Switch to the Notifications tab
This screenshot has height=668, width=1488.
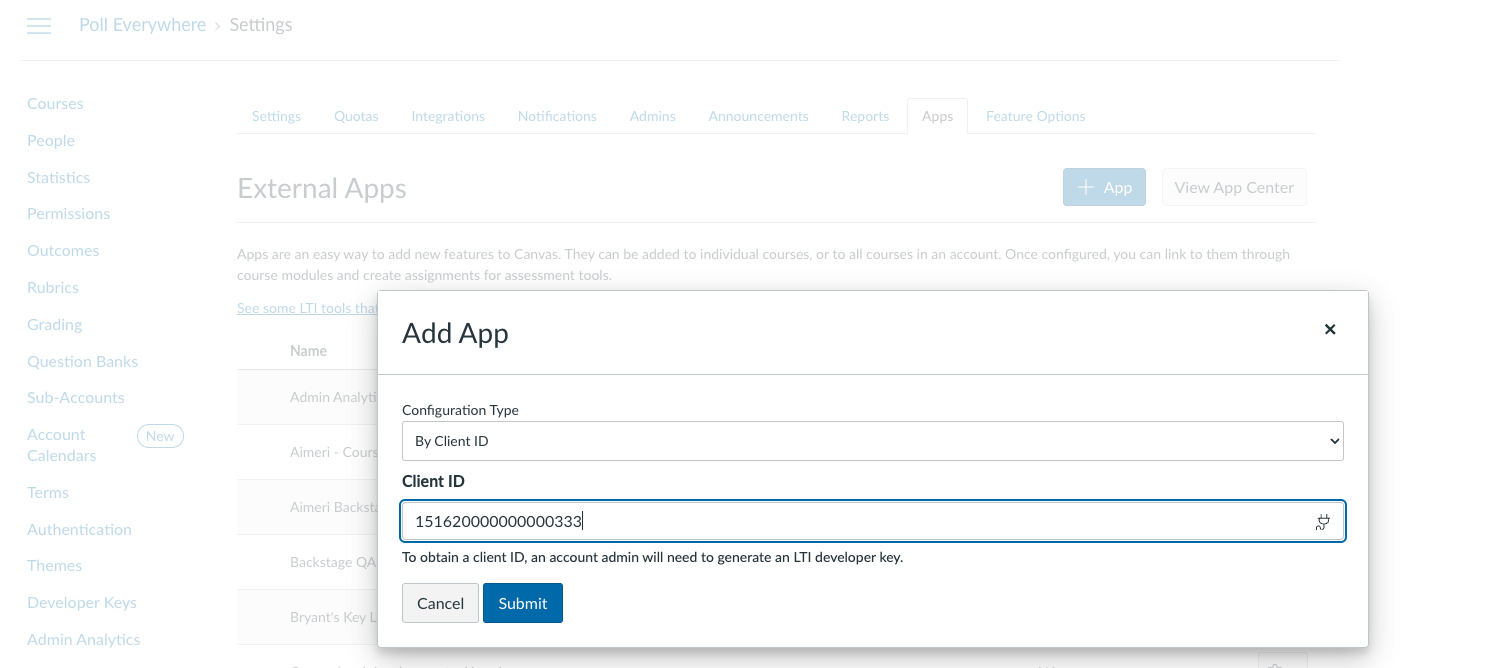click(557, 116)
